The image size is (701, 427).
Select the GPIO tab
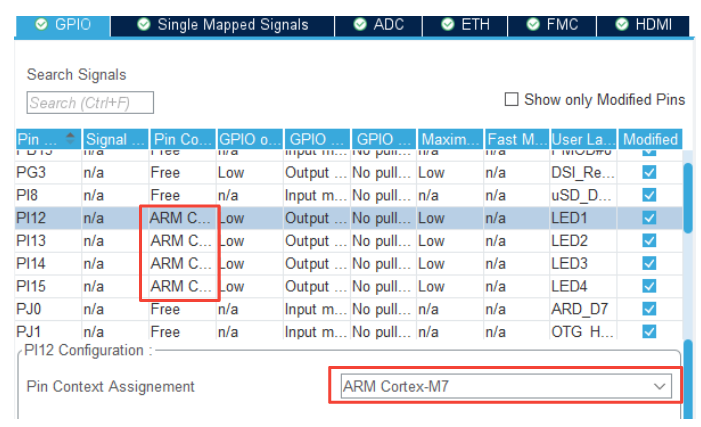click(x=62, y=24)
